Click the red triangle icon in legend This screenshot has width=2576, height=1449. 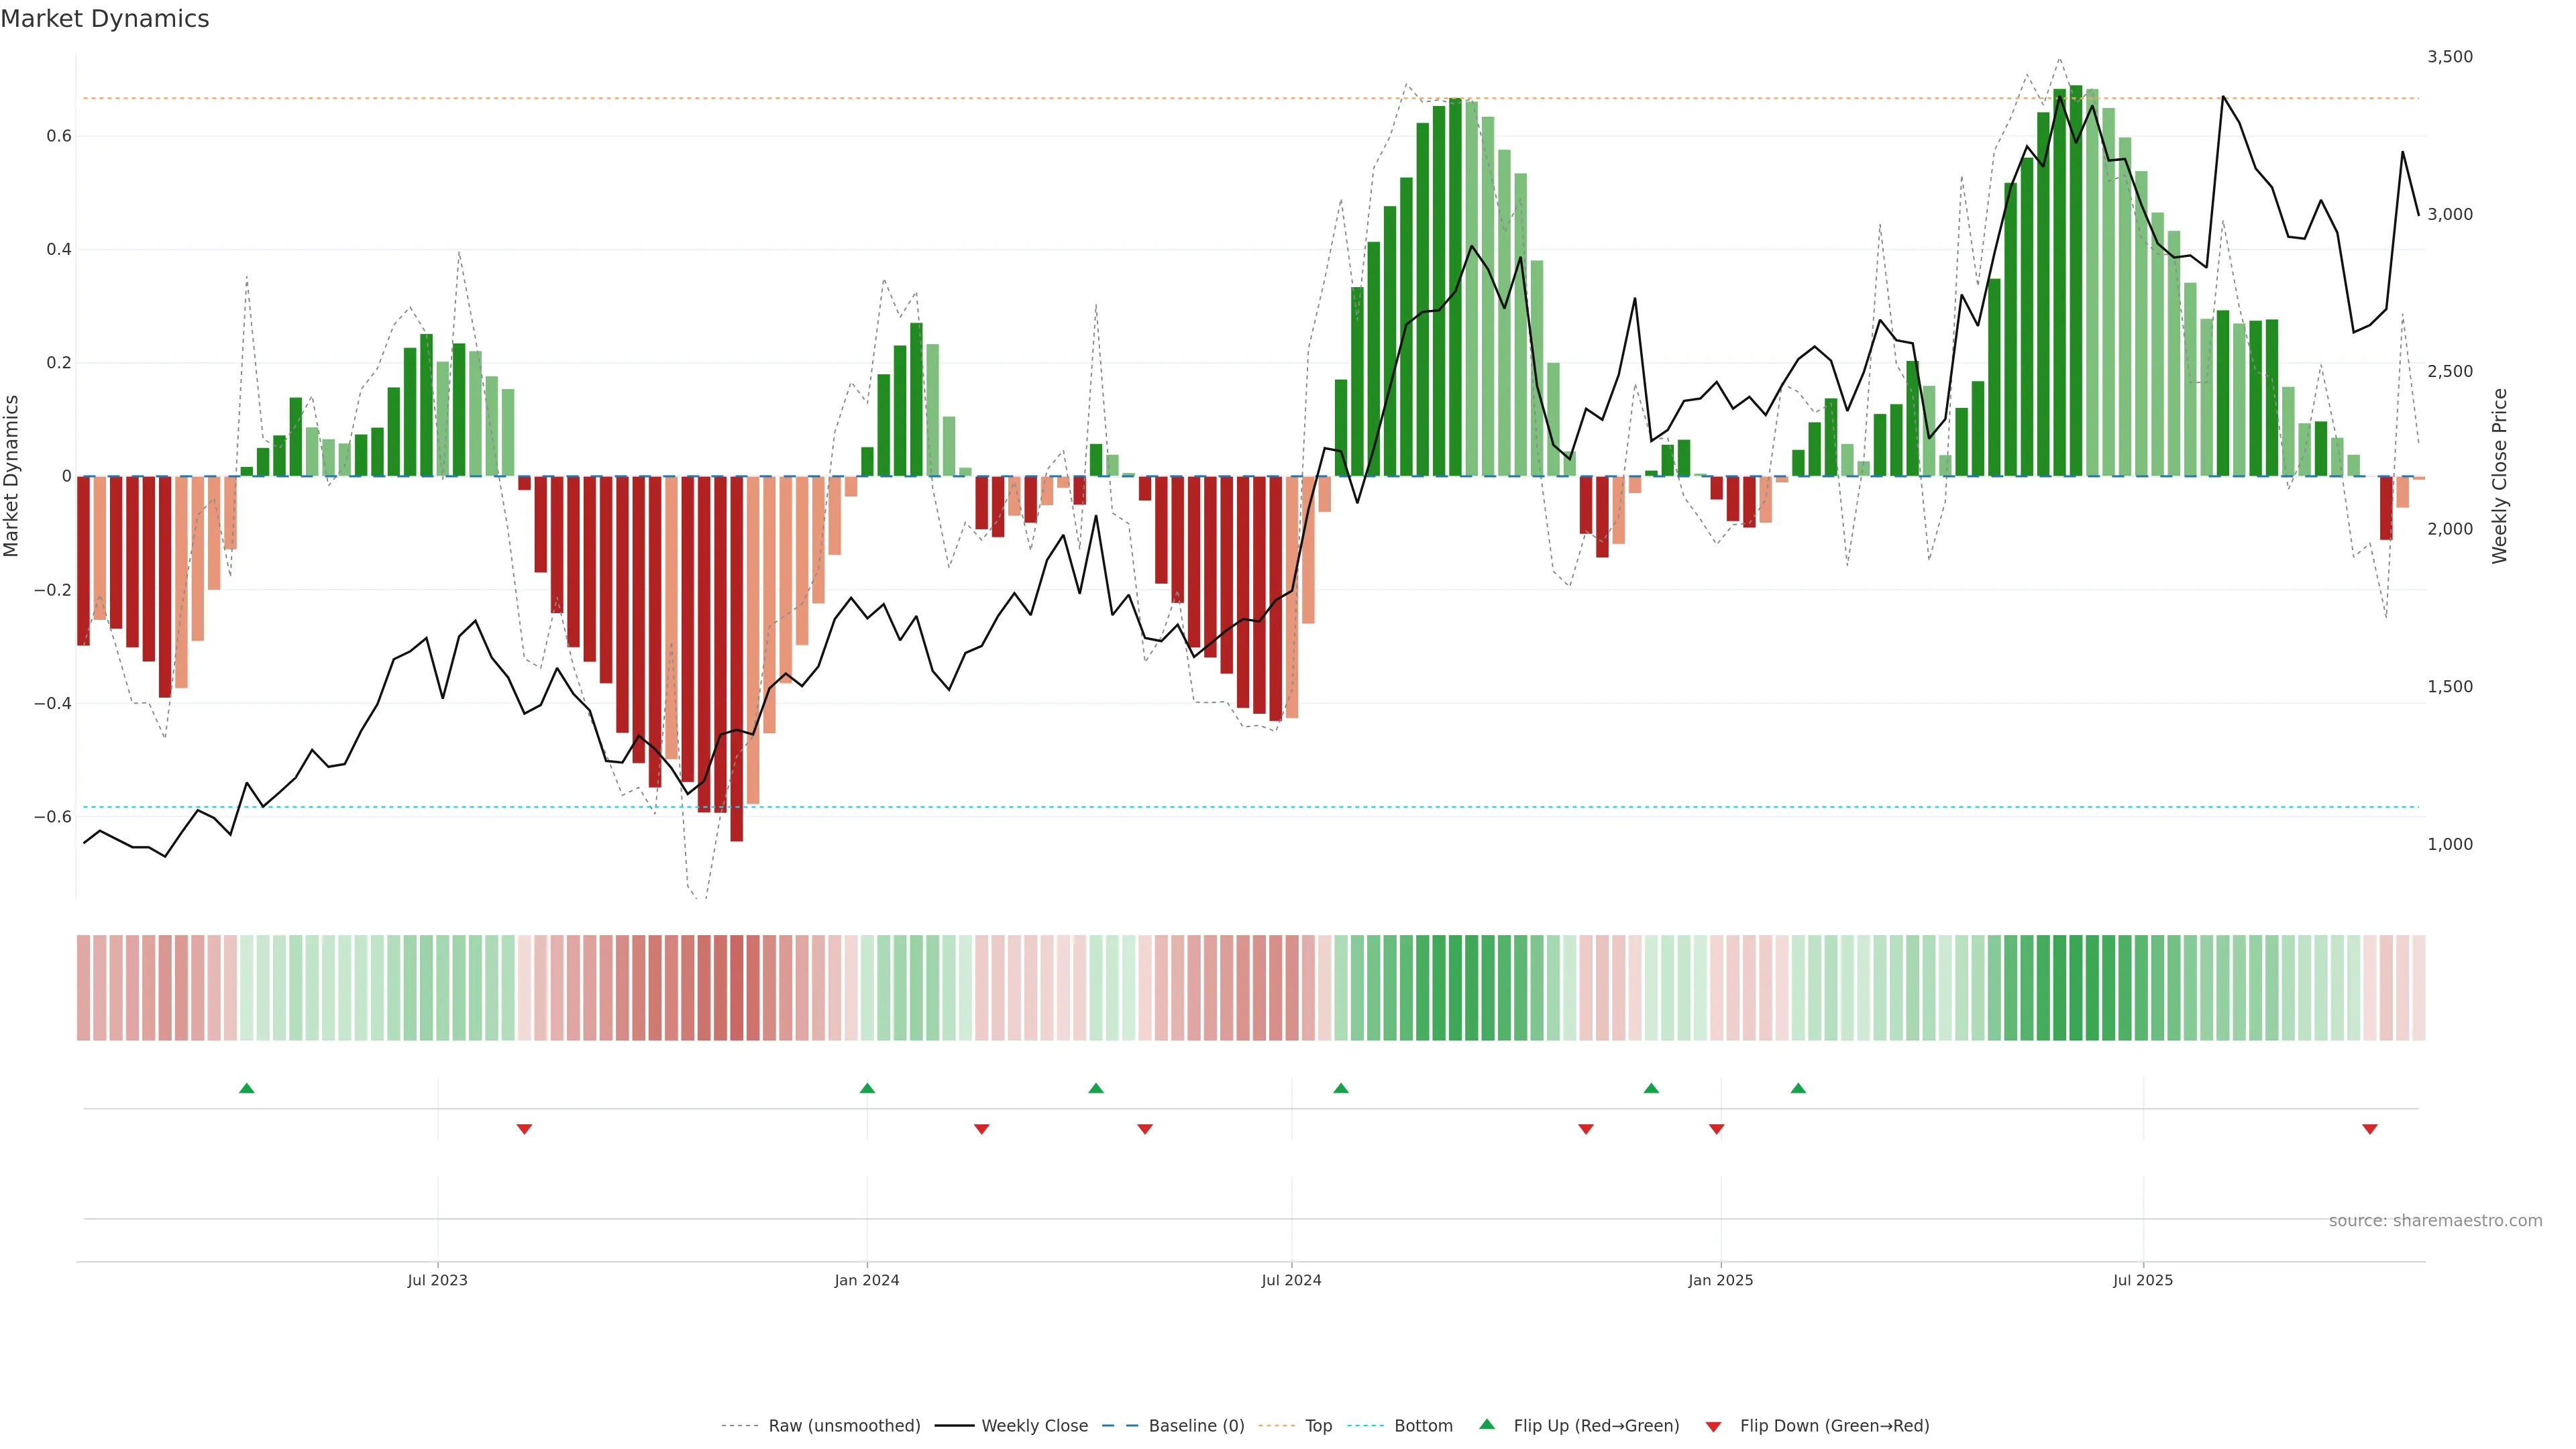[1713, 1426]
